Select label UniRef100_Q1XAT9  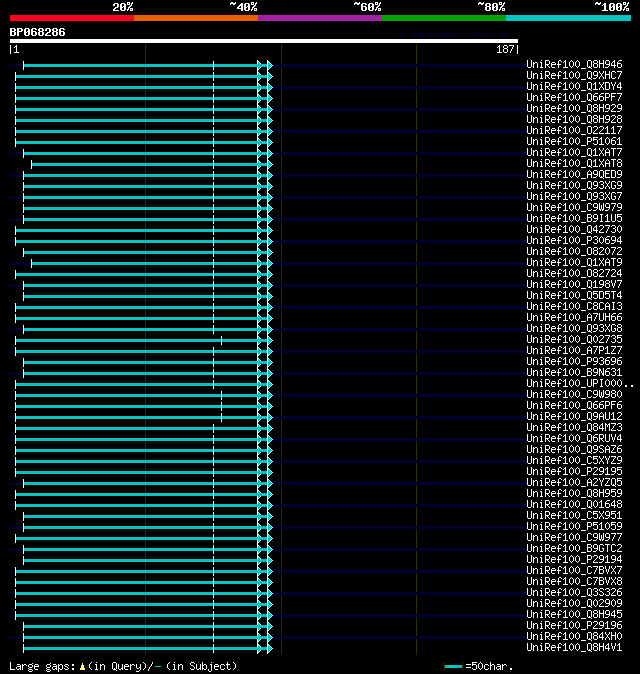(574, 263)
